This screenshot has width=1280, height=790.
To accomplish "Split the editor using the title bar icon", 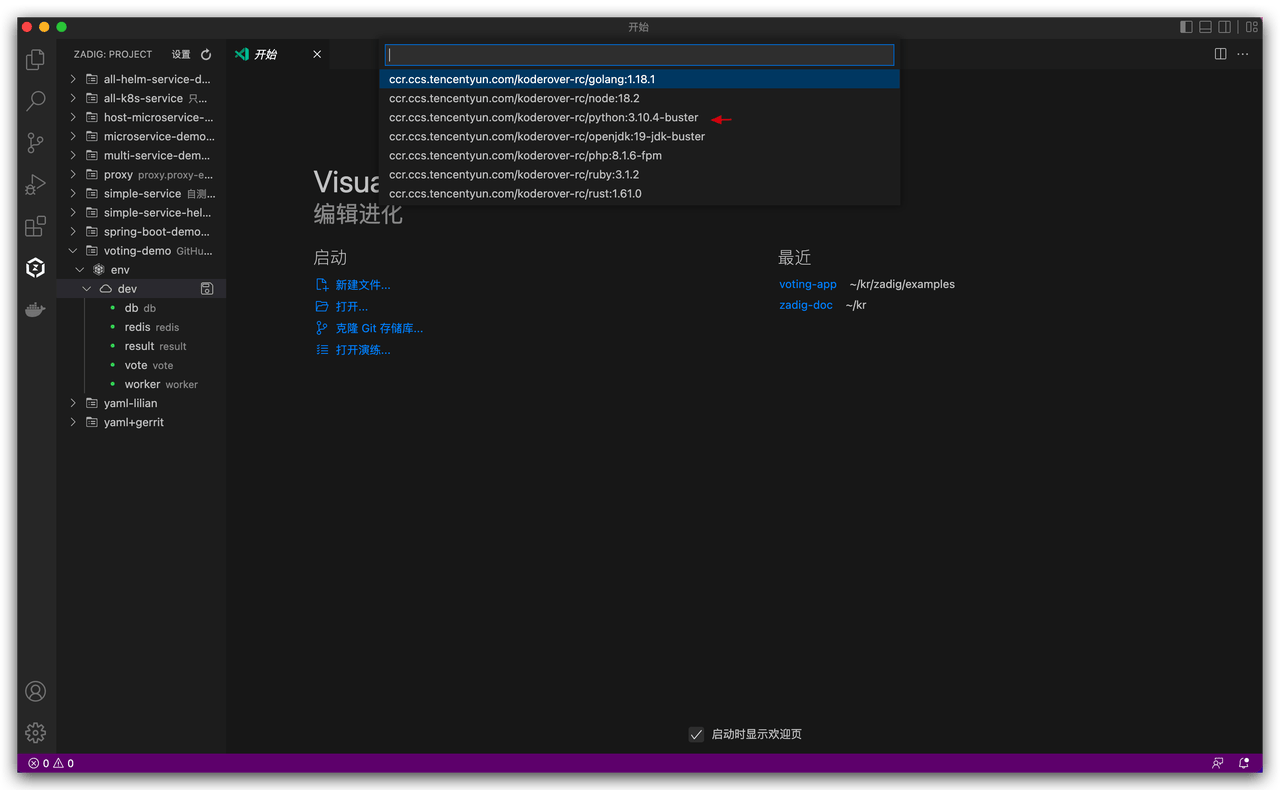I will (1221, 54).
